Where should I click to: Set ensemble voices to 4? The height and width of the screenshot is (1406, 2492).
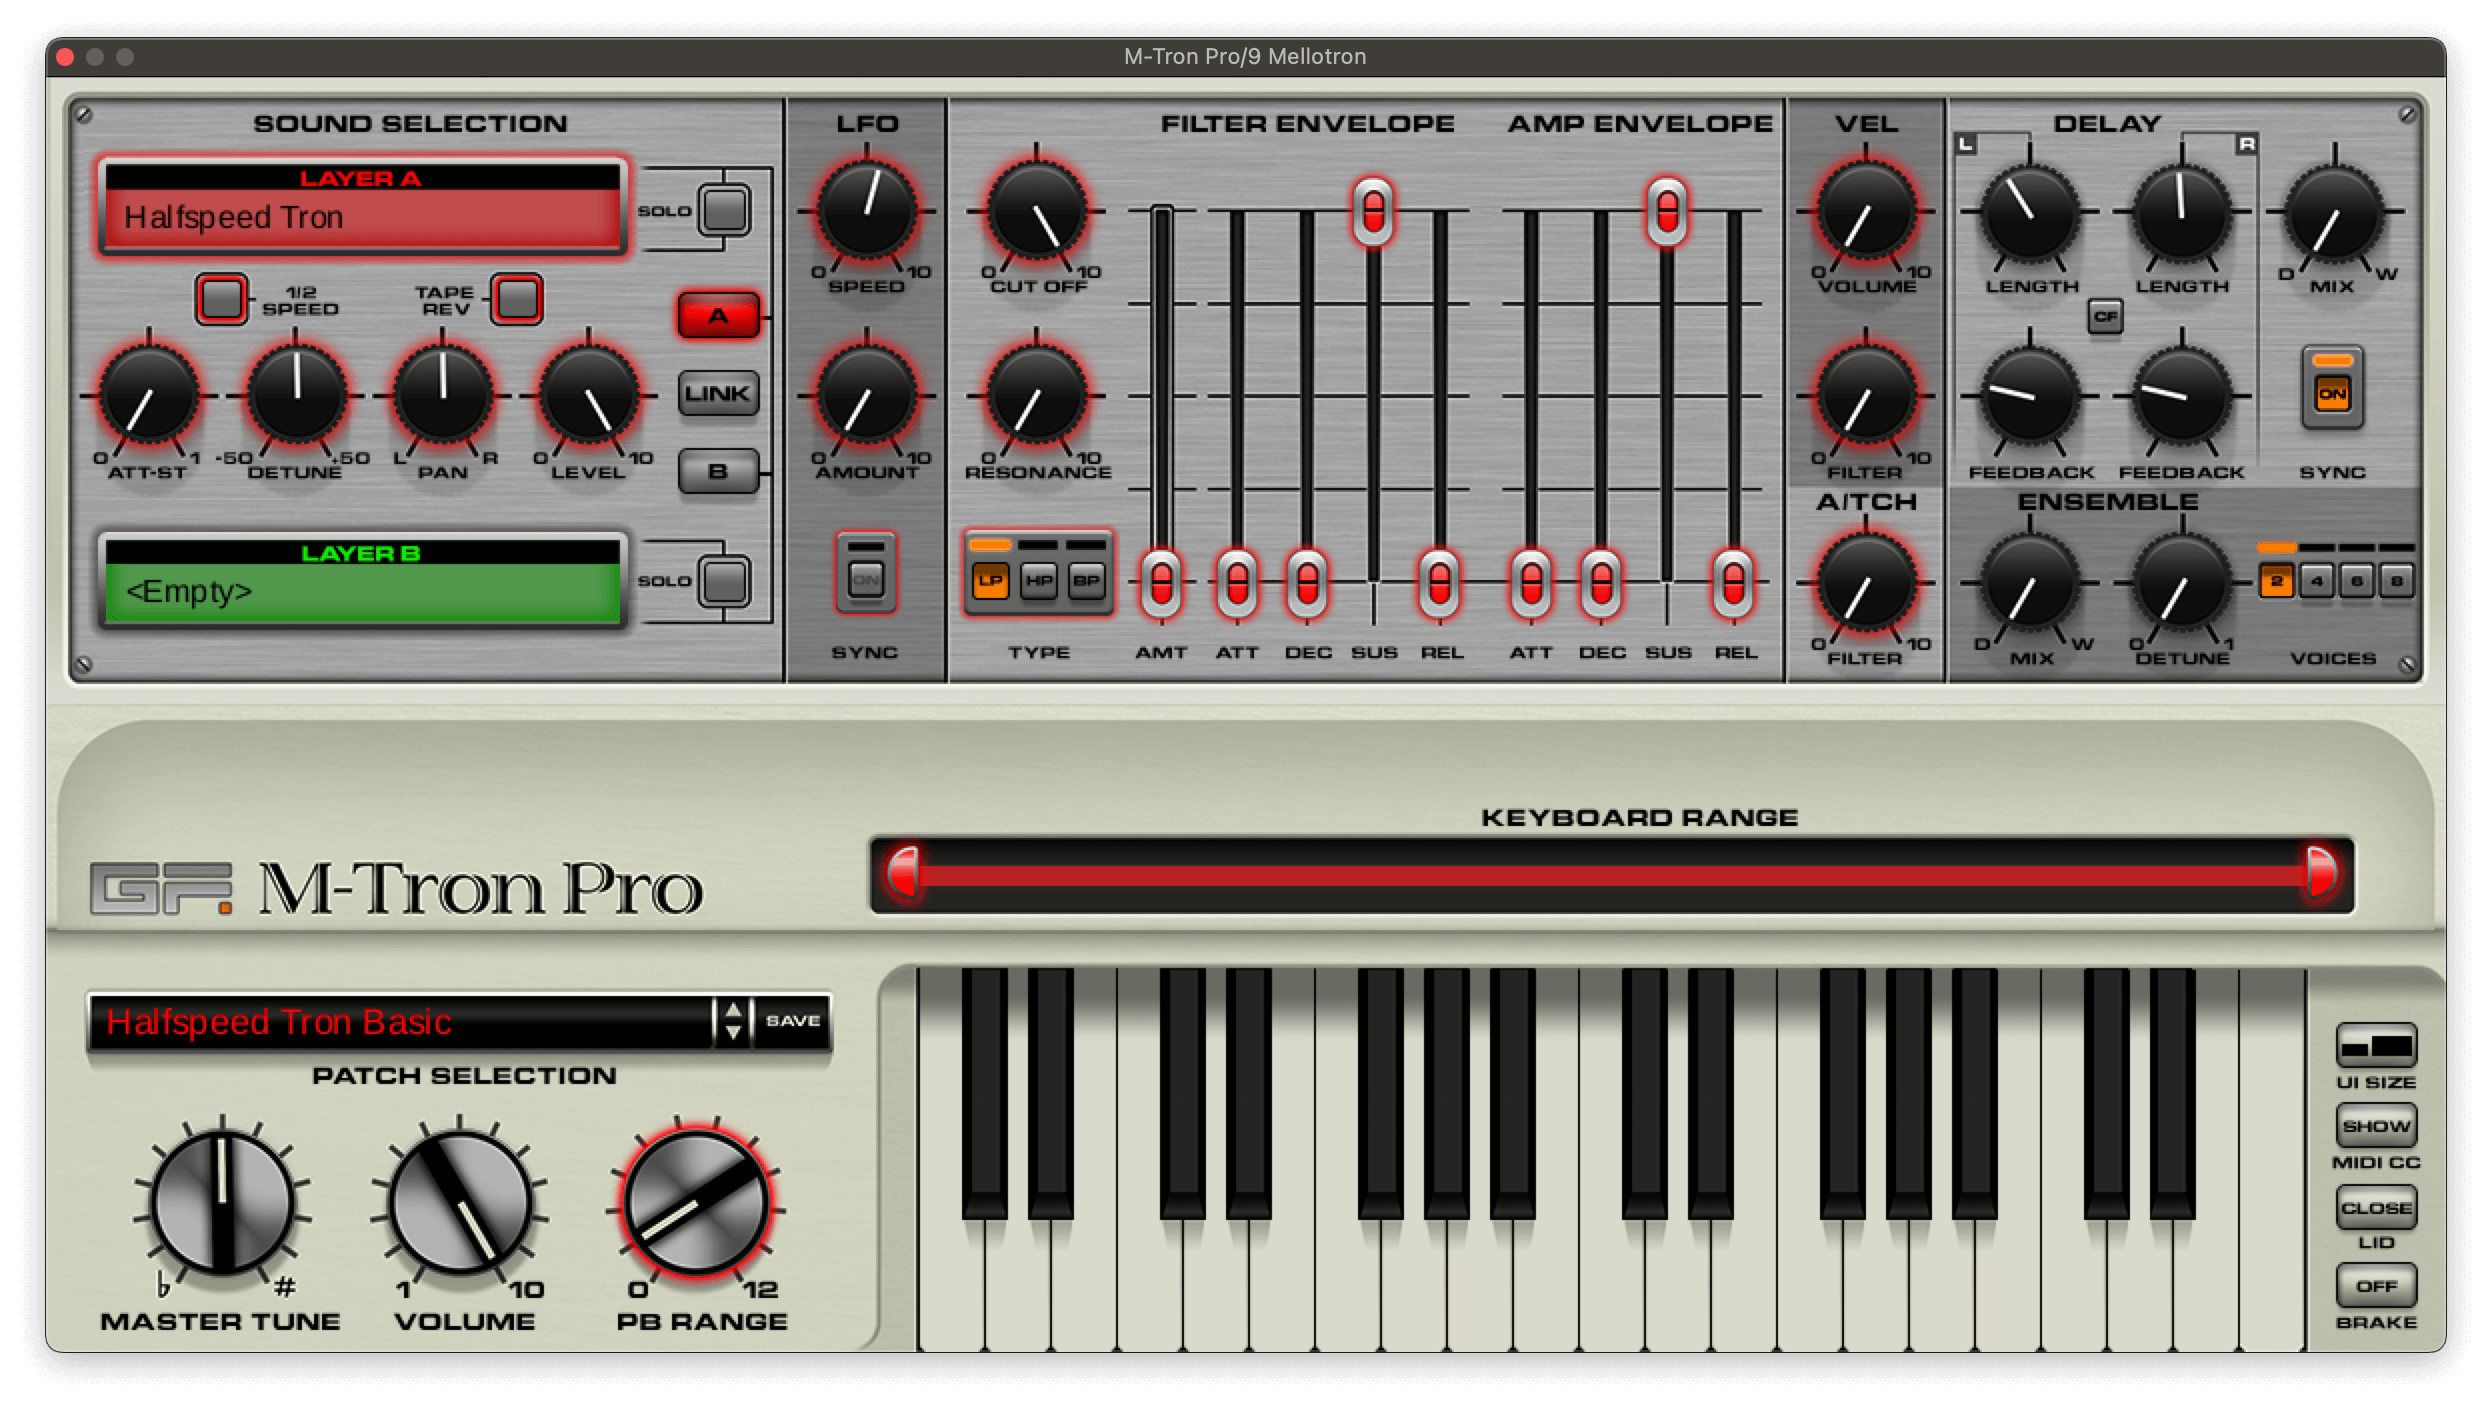coord(2317,581)
